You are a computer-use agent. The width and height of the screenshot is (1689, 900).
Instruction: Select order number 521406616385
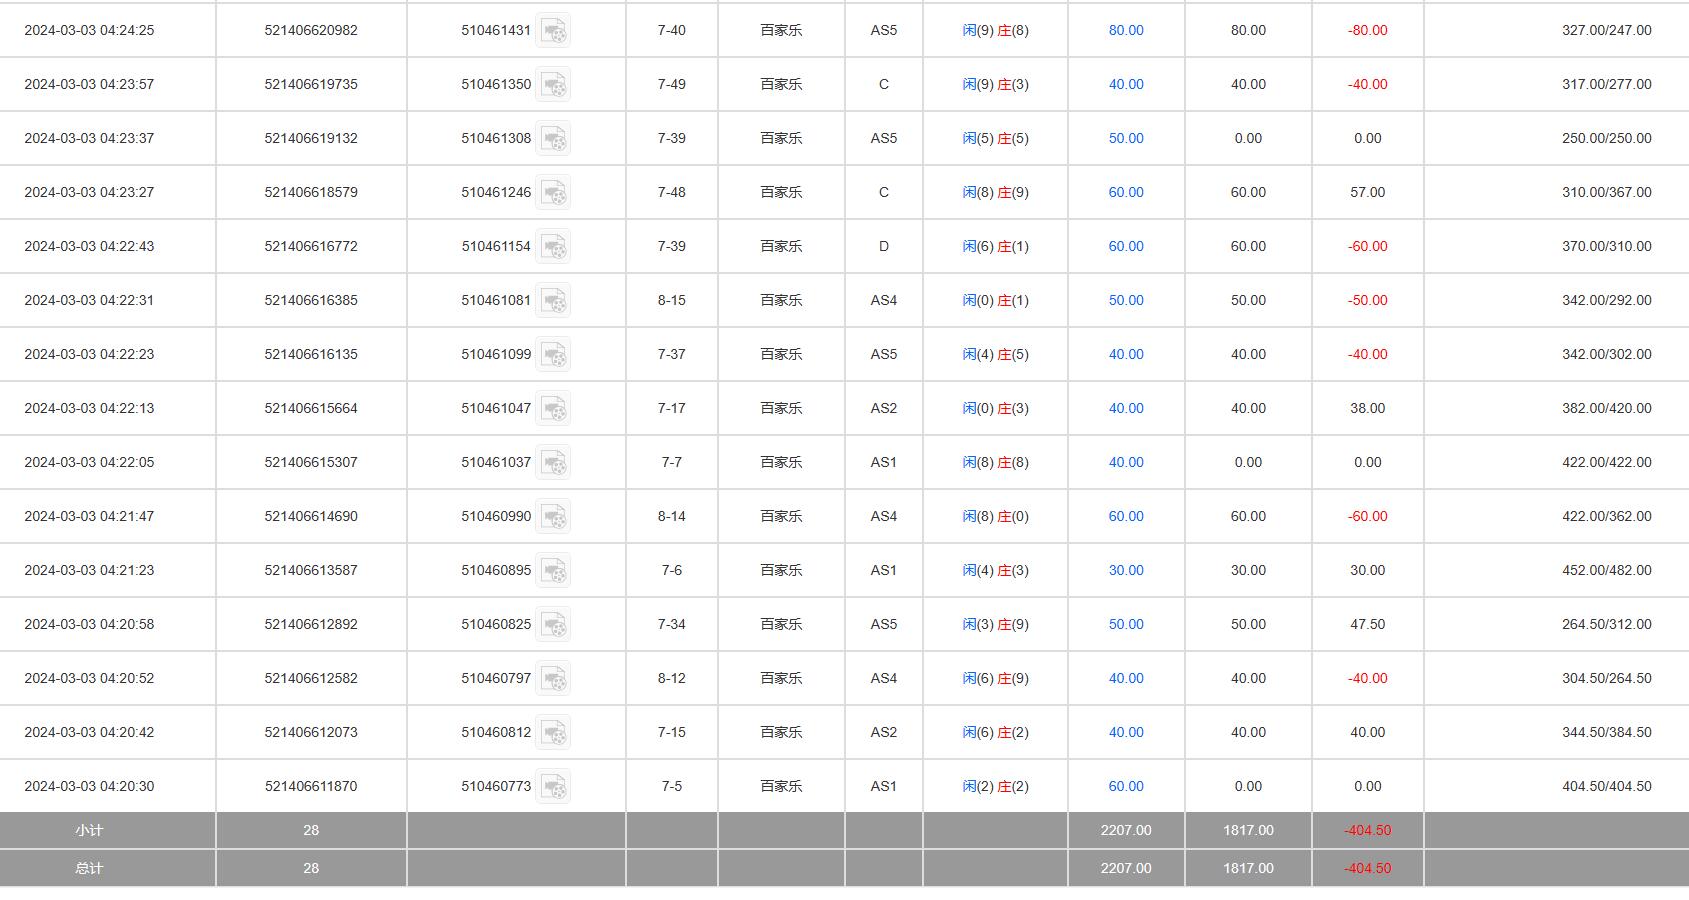tap(311, 300)
